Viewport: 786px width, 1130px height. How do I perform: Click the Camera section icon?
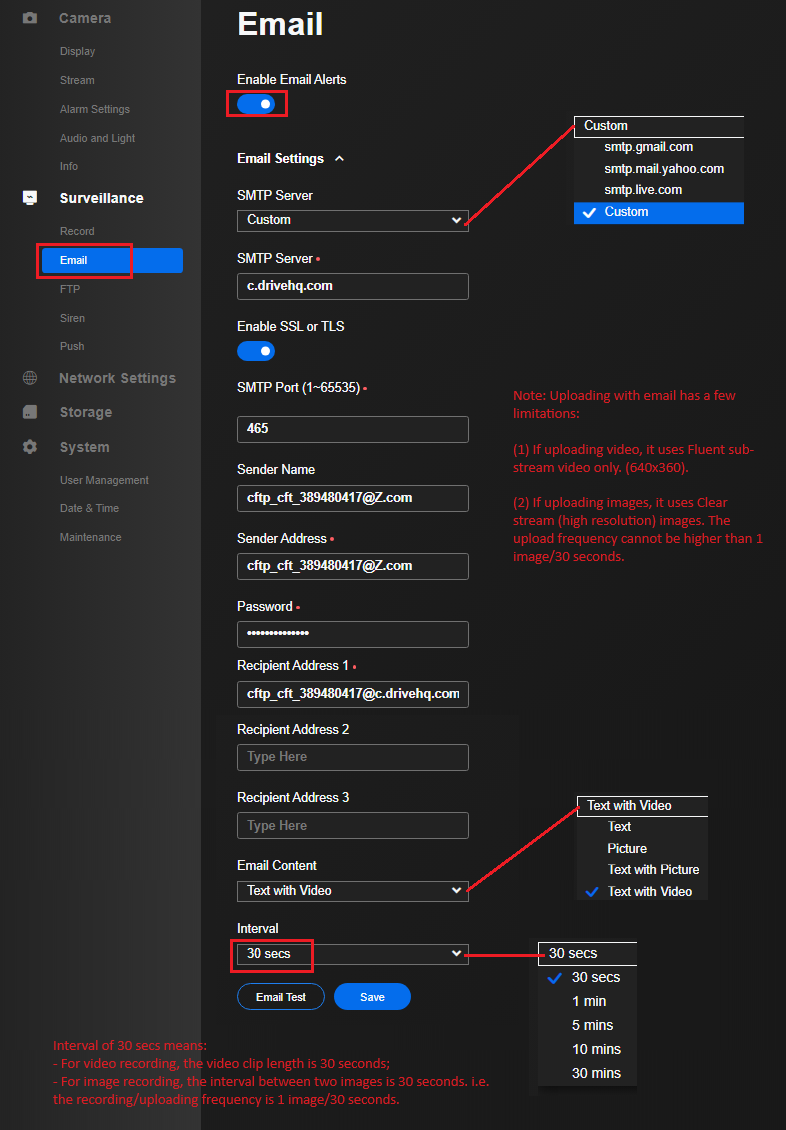coord(30,18)
